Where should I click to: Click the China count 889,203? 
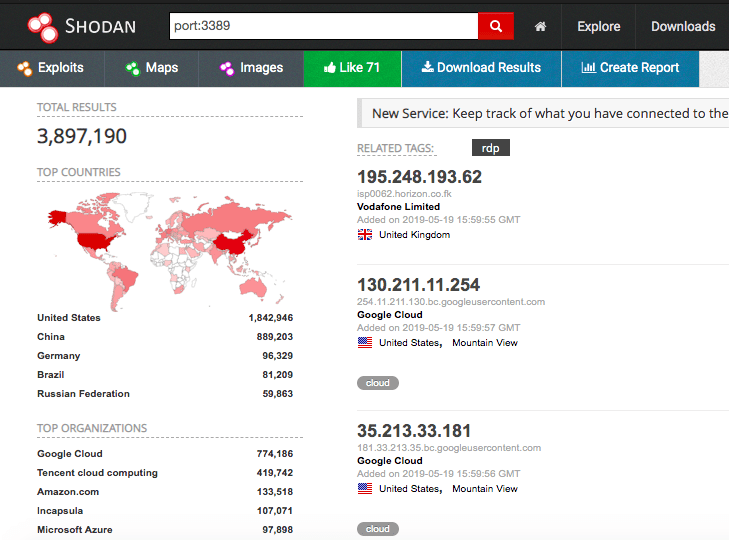(275, 337)
